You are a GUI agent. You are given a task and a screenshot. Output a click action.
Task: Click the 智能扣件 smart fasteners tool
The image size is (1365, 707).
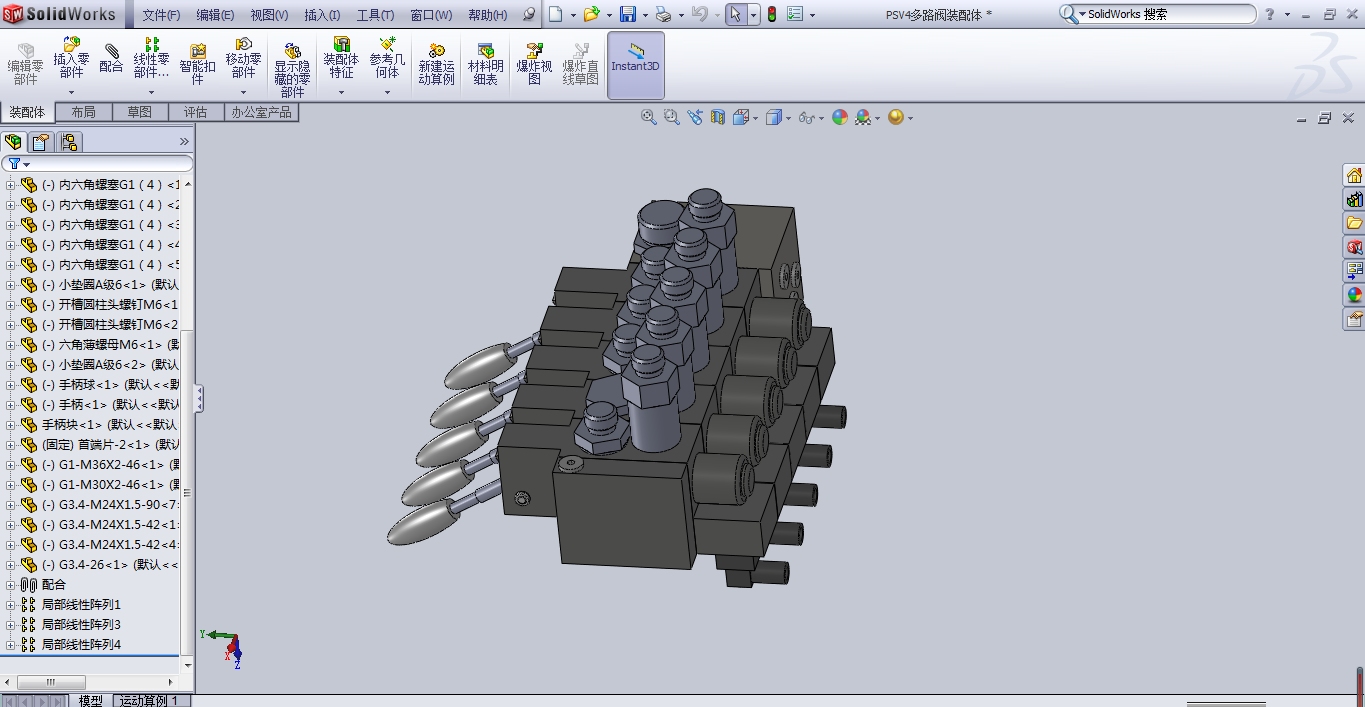point(198,63)
